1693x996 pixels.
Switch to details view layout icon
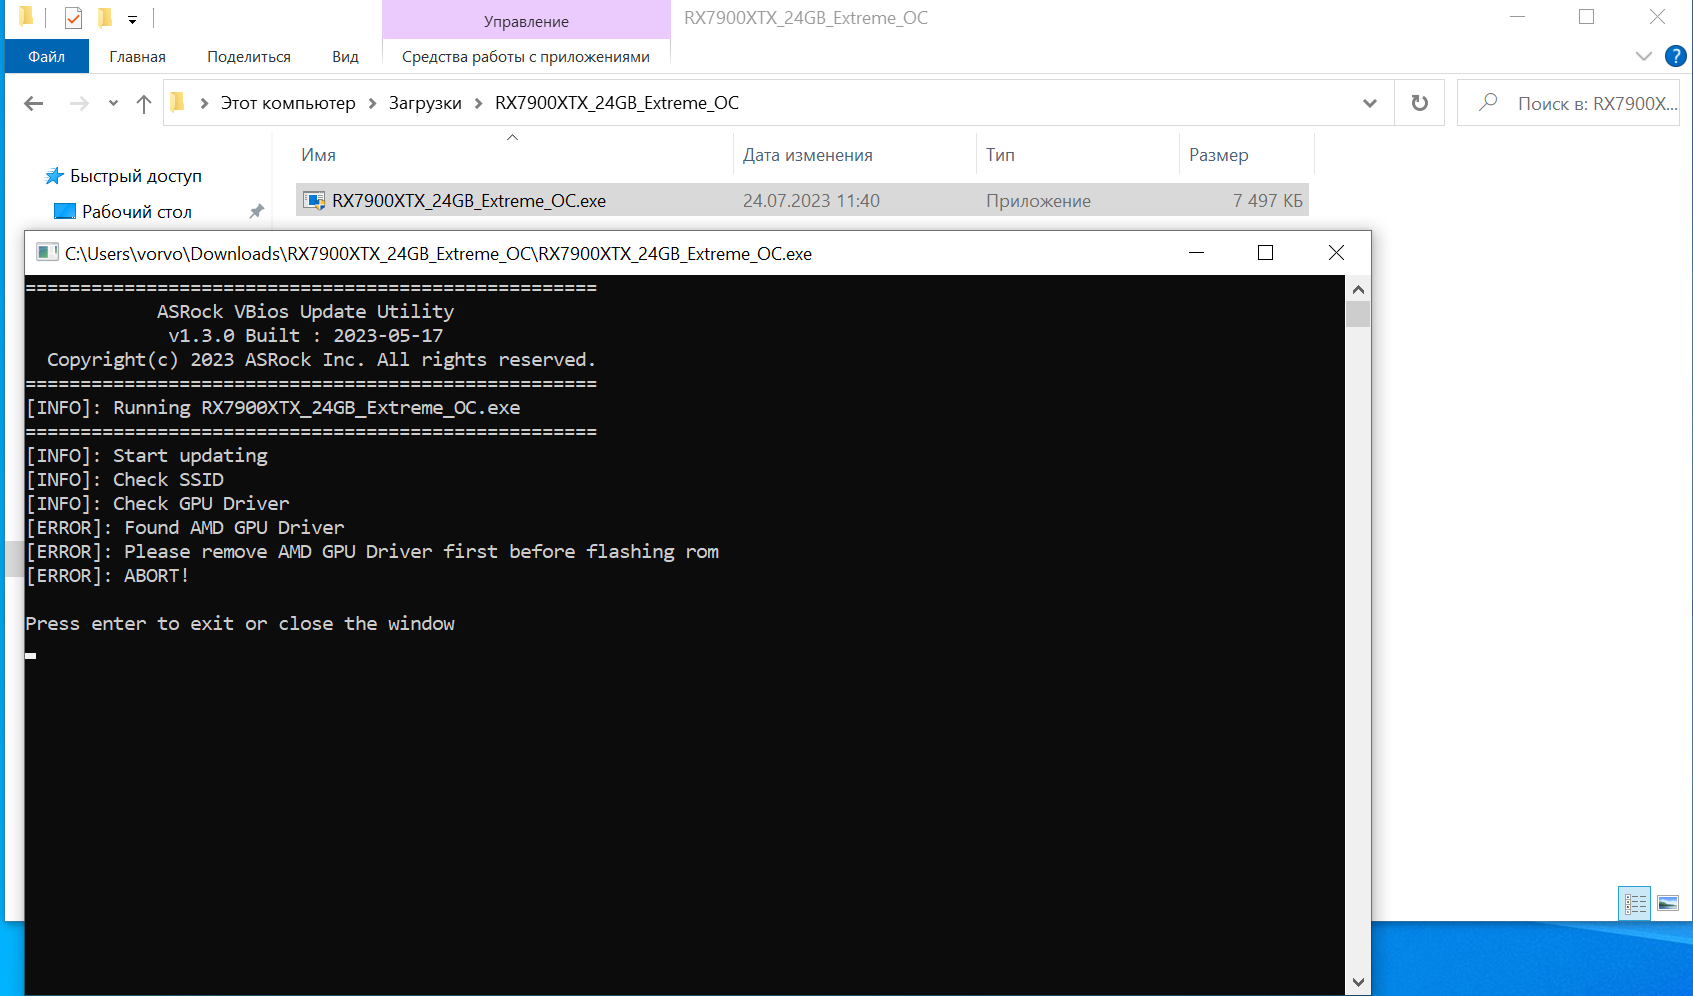click(1635, 903)
